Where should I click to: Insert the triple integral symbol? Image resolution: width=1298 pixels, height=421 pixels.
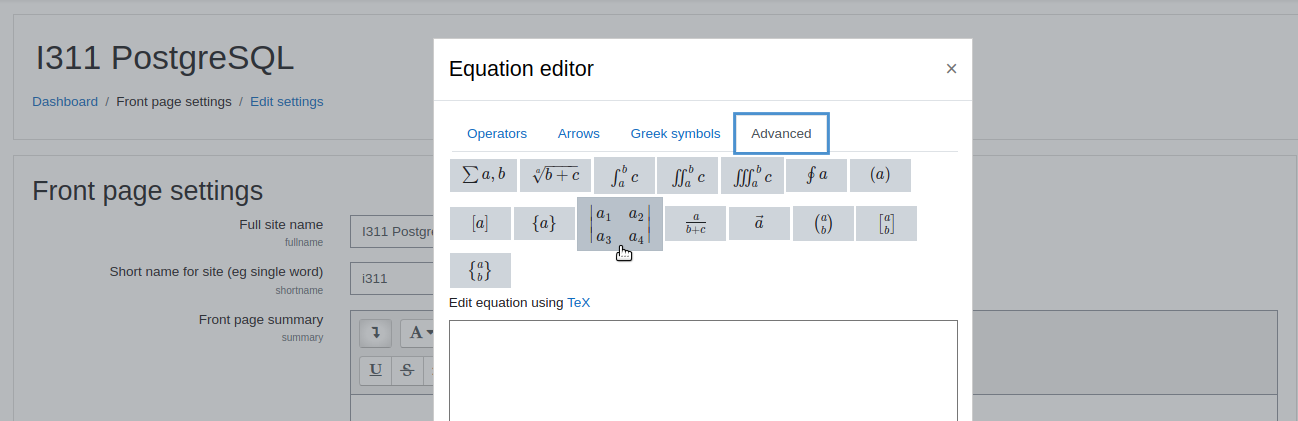click(x=752, y=175)
